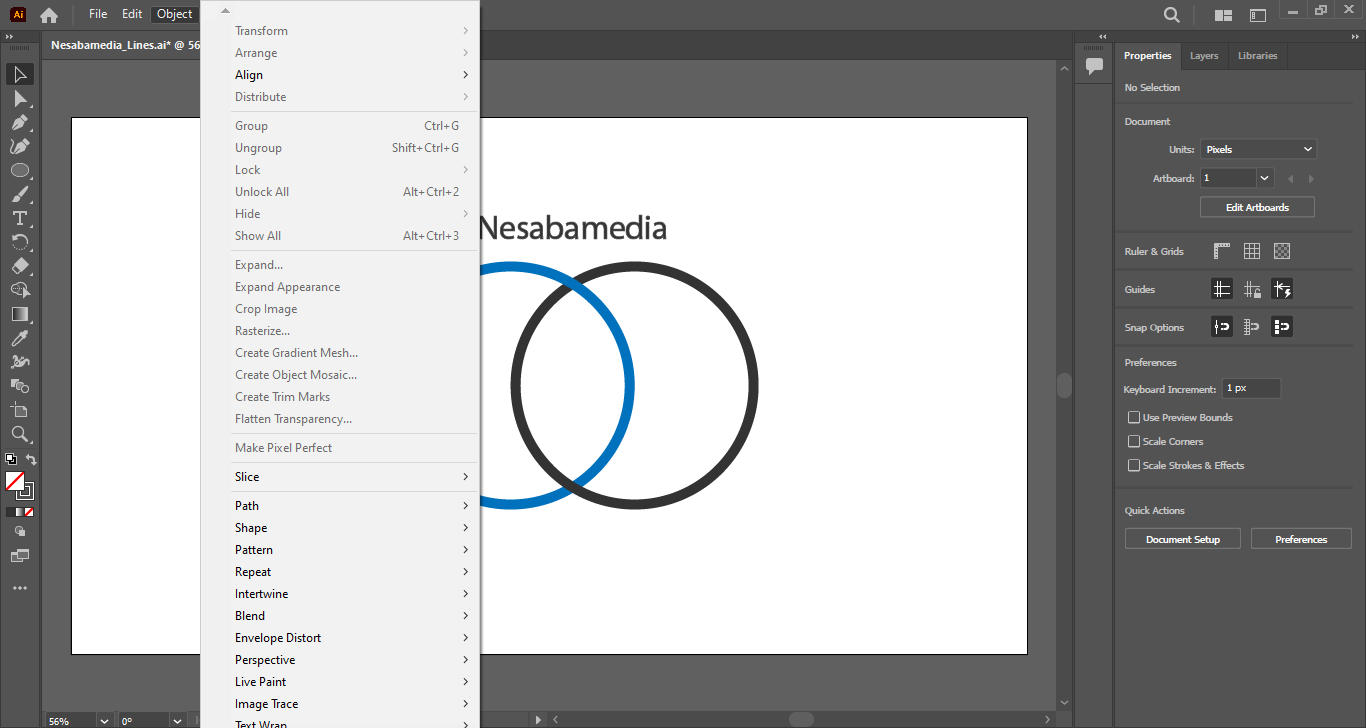
Task: Switch to the Layers tab
Action: click(x=1203, y=56)
